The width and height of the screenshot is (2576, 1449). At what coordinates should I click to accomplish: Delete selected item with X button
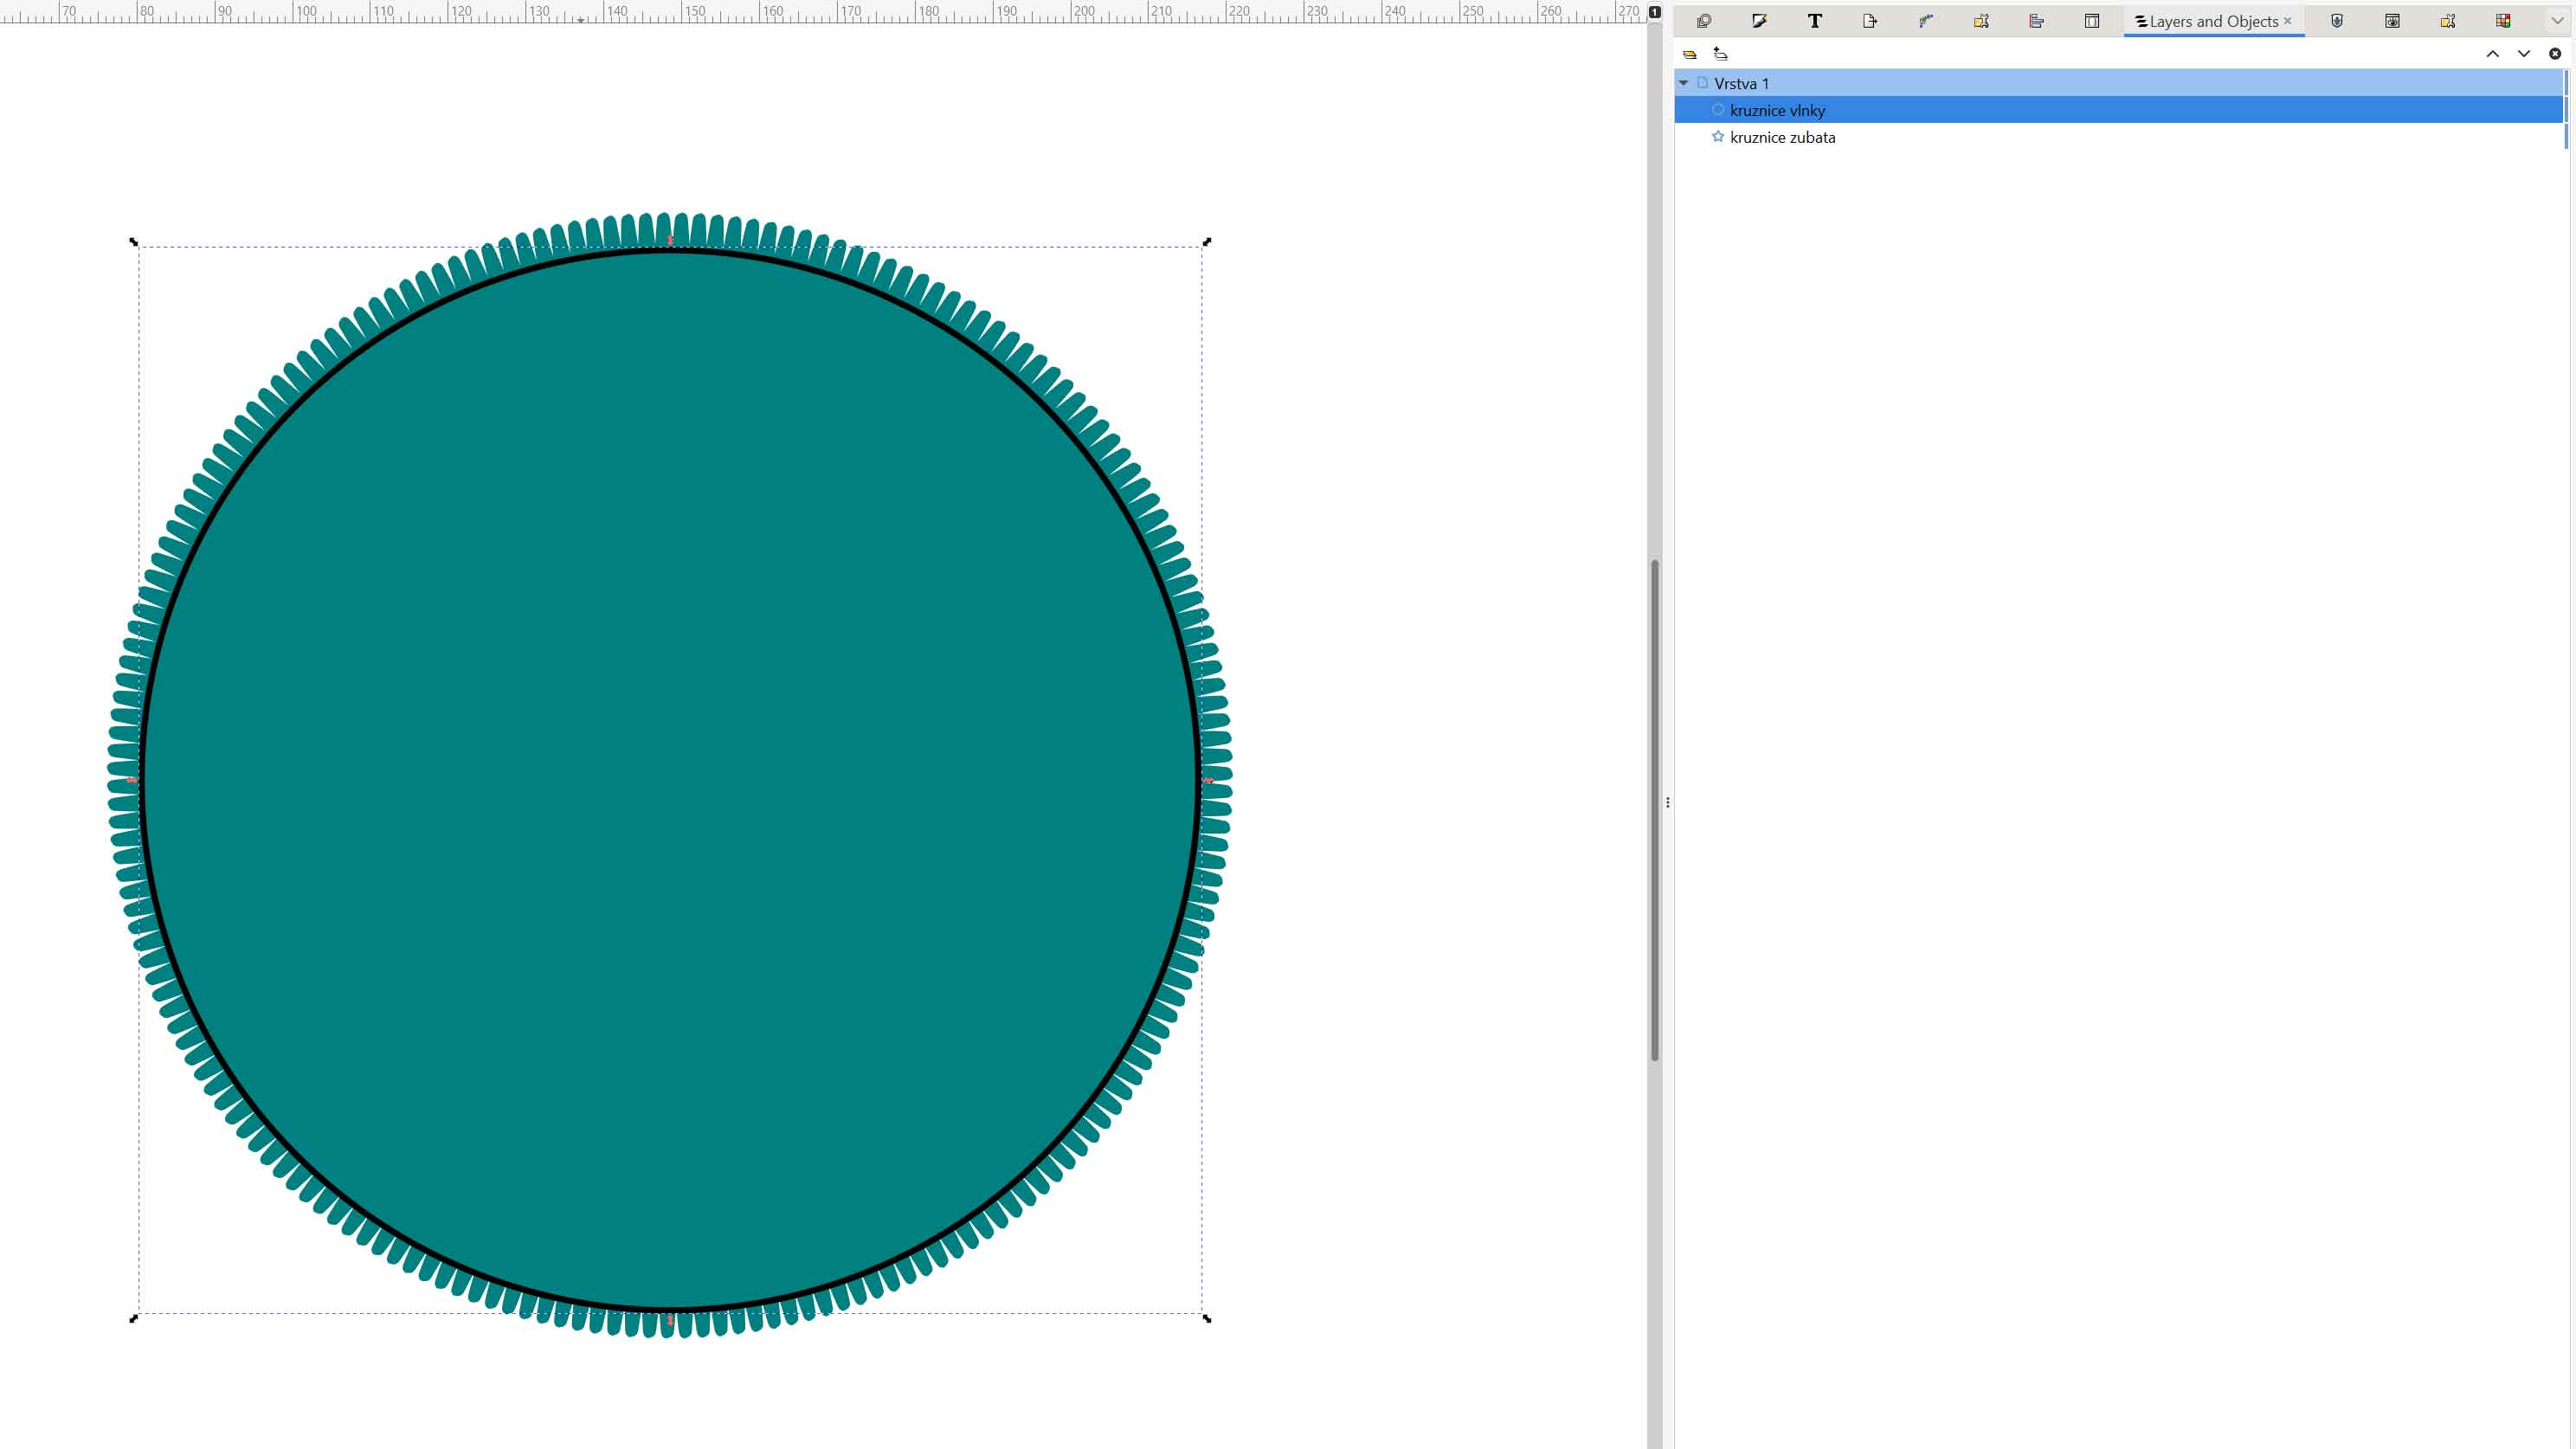click(x=2555, y=54)
